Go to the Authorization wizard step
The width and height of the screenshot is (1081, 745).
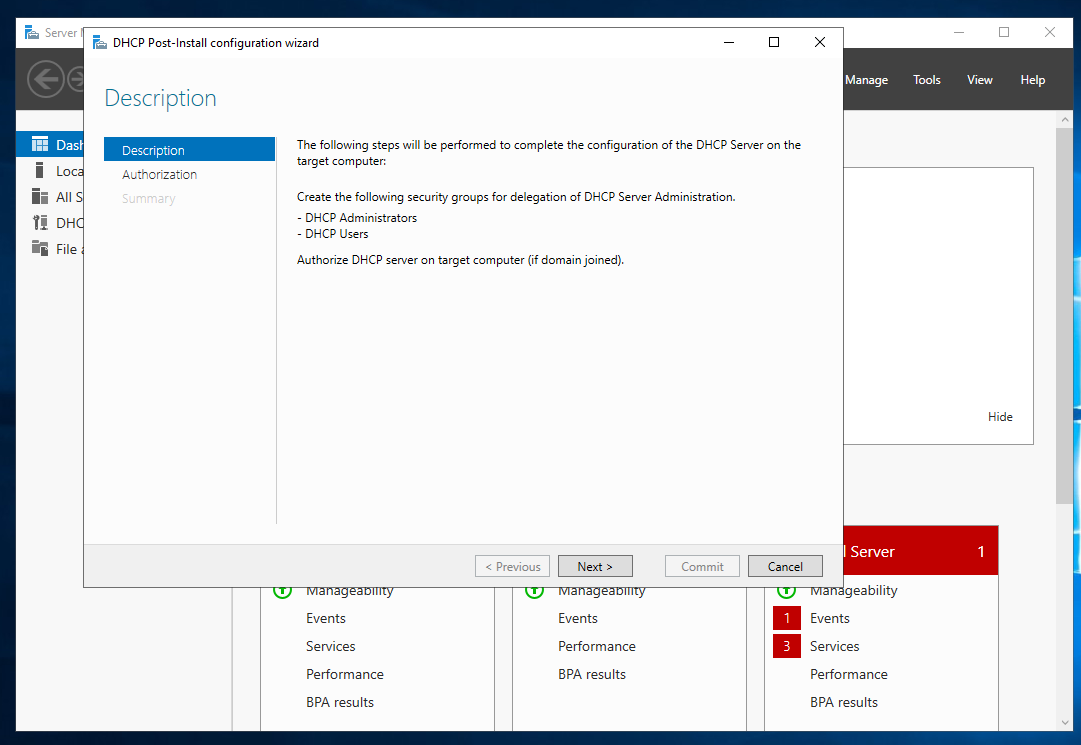coord(160,174)
